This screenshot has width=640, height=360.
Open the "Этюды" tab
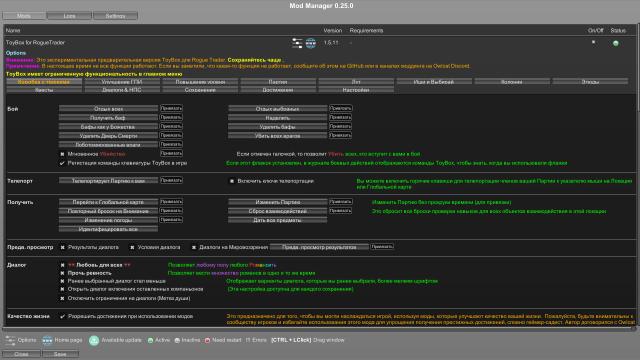tap(590, 82)
